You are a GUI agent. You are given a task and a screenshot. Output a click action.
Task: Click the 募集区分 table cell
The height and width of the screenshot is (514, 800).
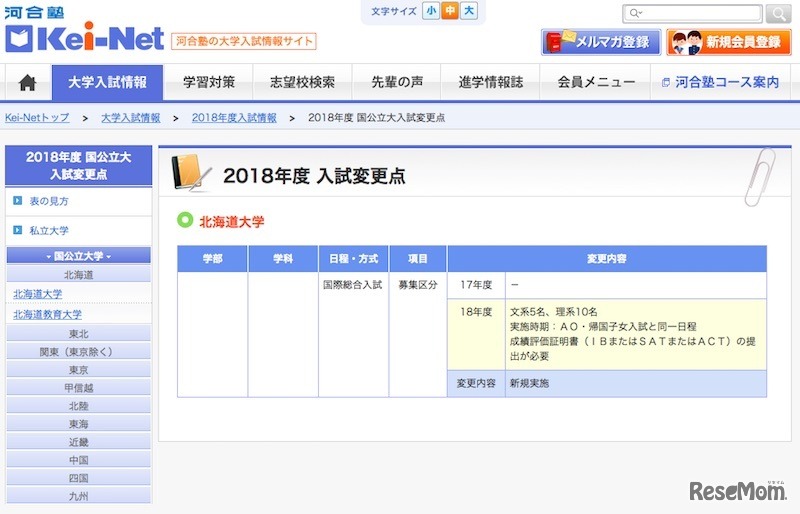[418, 334]
